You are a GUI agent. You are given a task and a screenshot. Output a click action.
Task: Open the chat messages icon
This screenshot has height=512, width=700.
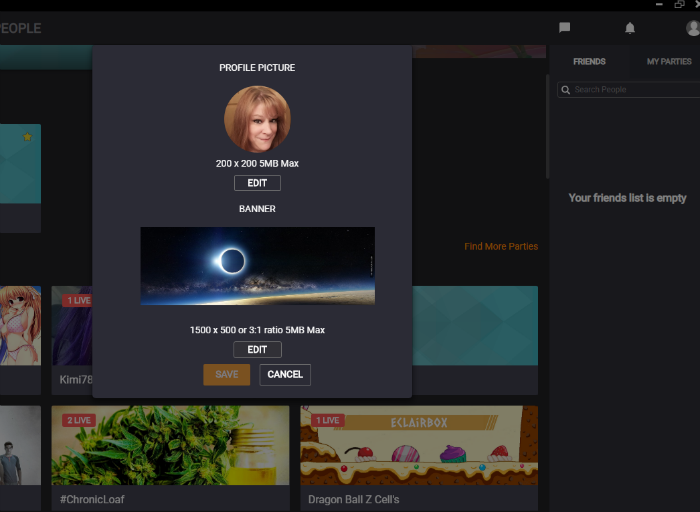pyautogui.click(x=564, y=28)
